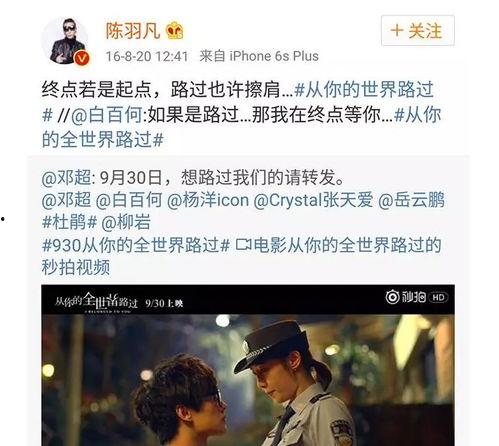Open @杨洋icon mention
The width and height of the screenshot is (499, 446).
pos(208,200)
